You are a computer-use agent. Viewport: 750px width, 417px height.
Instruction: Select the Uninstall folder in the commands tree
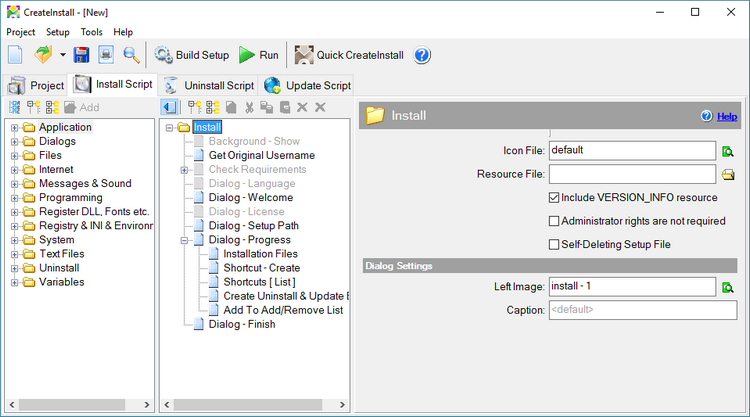pyautogui.click(x=59, y=268)
